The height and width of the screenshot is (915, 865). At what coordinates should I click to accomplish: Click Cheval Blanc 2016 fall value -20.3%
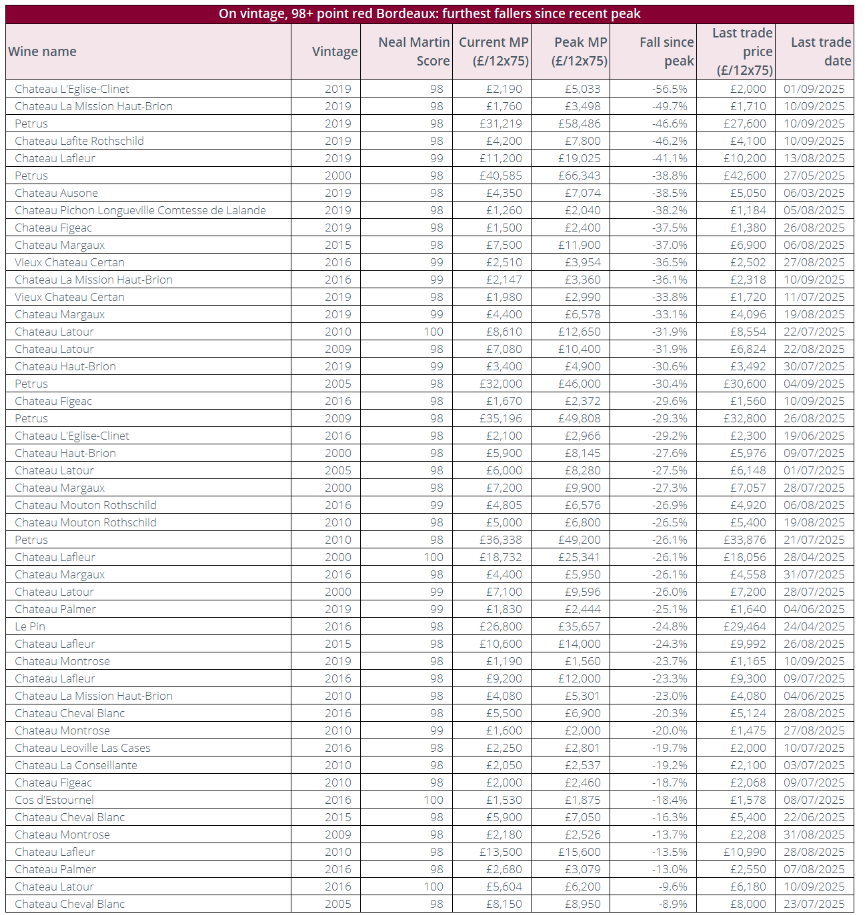tap(669, 713)
